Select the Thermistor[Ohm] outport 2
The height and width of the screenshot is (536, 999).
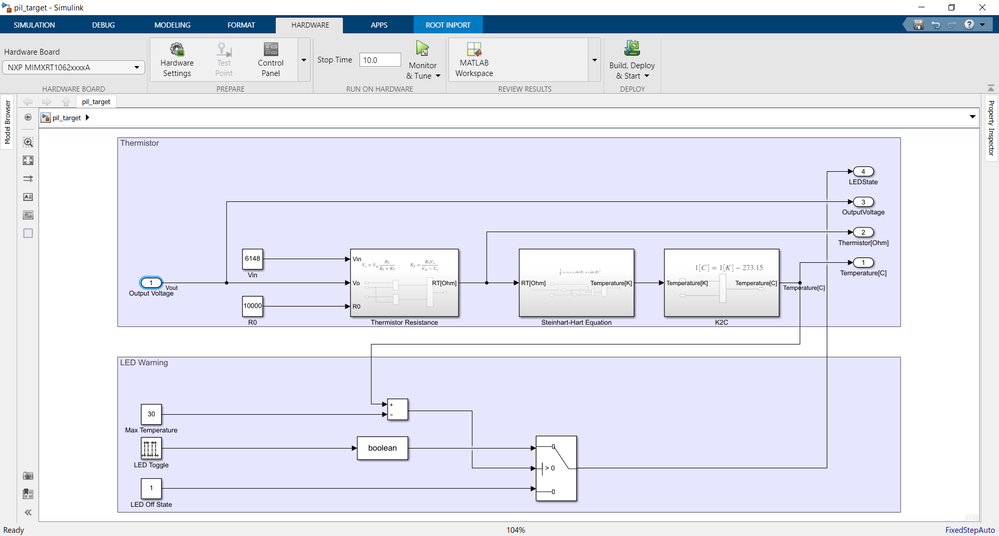(863, 233)
